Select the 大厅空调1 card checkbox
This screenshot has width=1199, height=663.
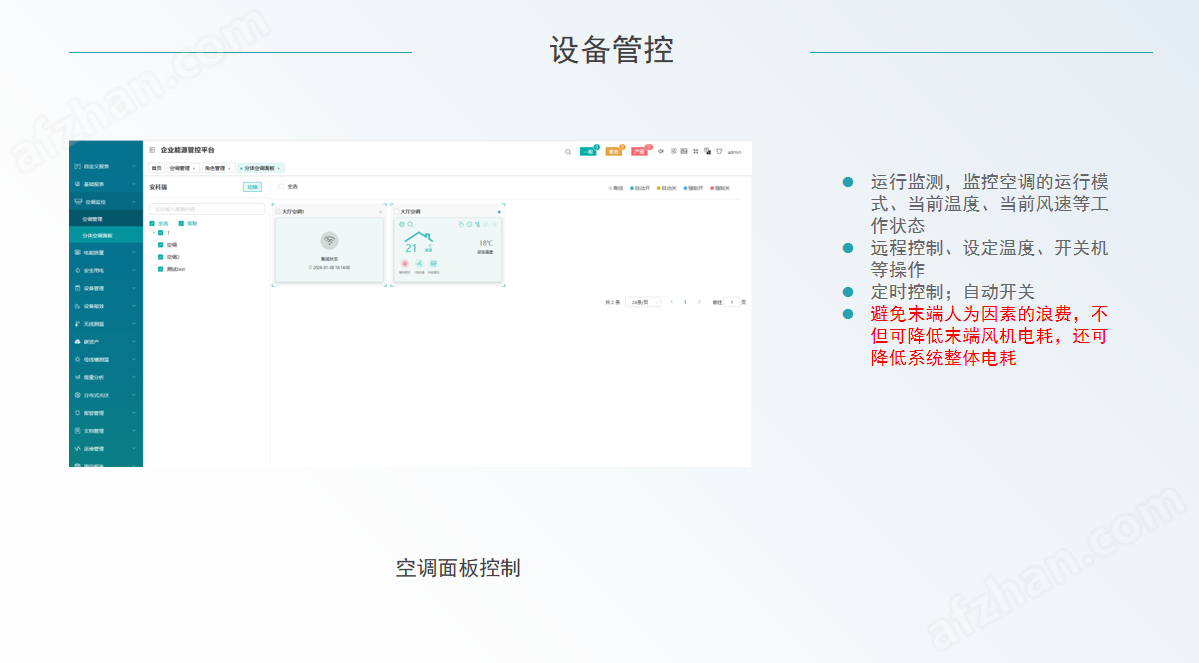278,212
